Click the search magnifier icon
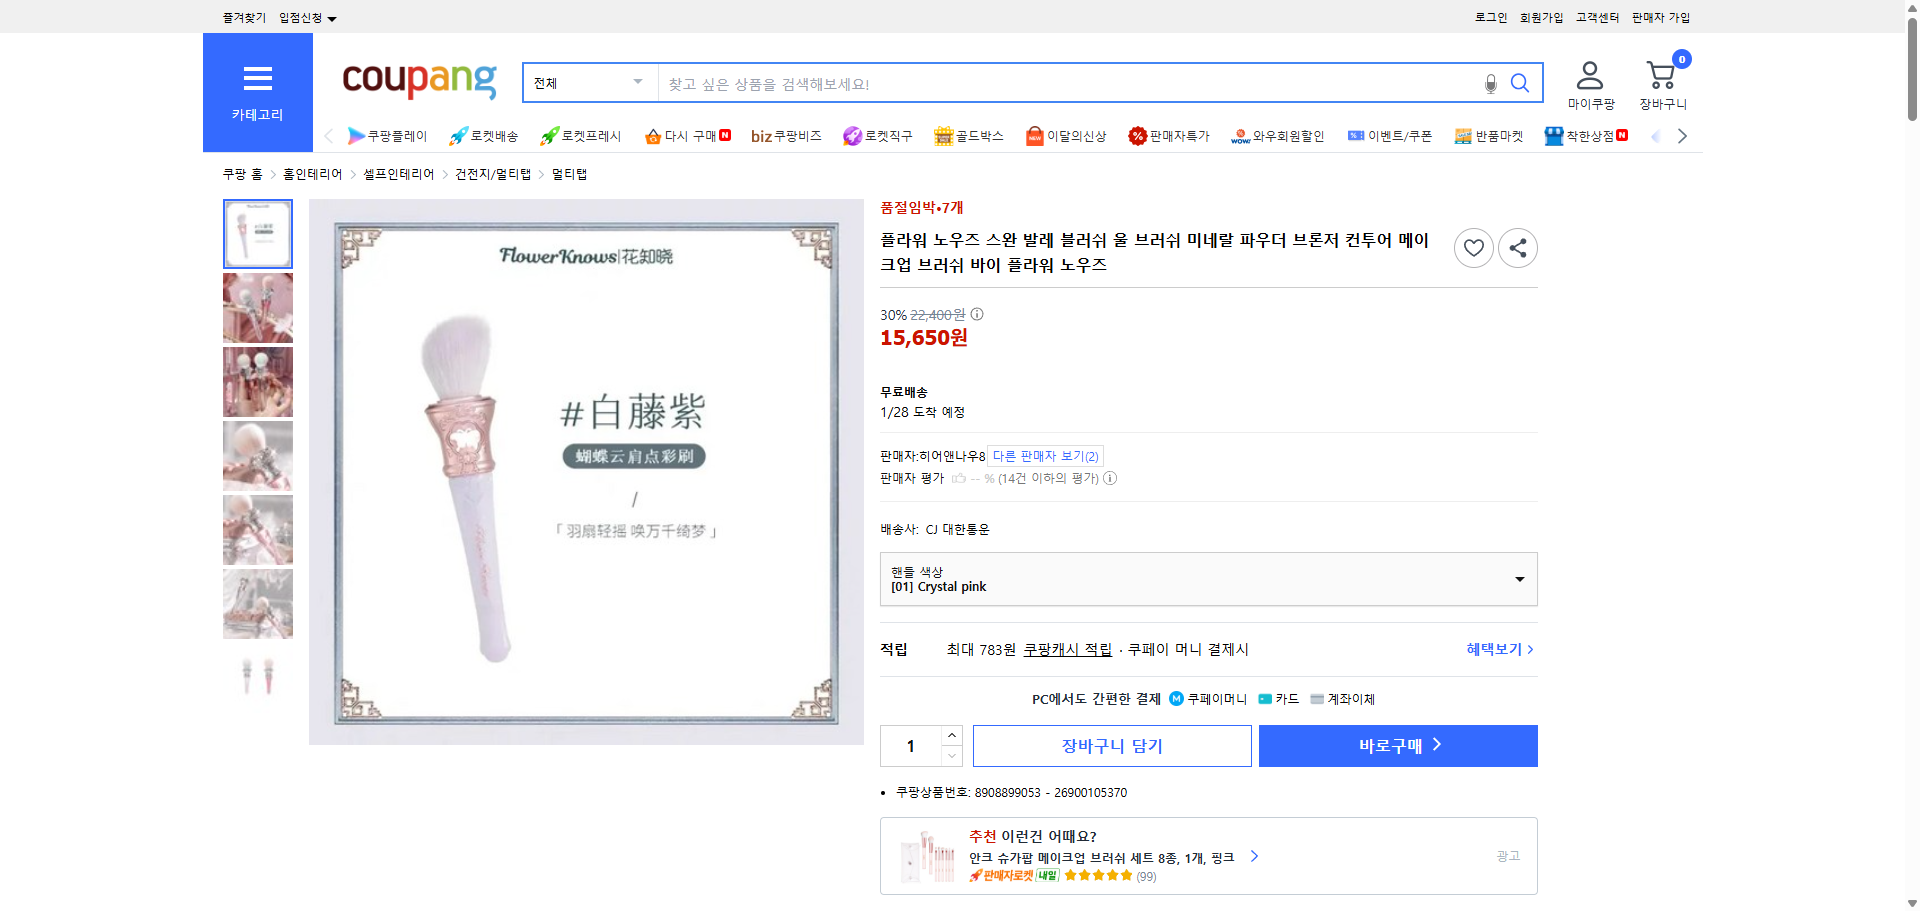The width and height of the screenshot is (1920, 911). coord(1520,83)
